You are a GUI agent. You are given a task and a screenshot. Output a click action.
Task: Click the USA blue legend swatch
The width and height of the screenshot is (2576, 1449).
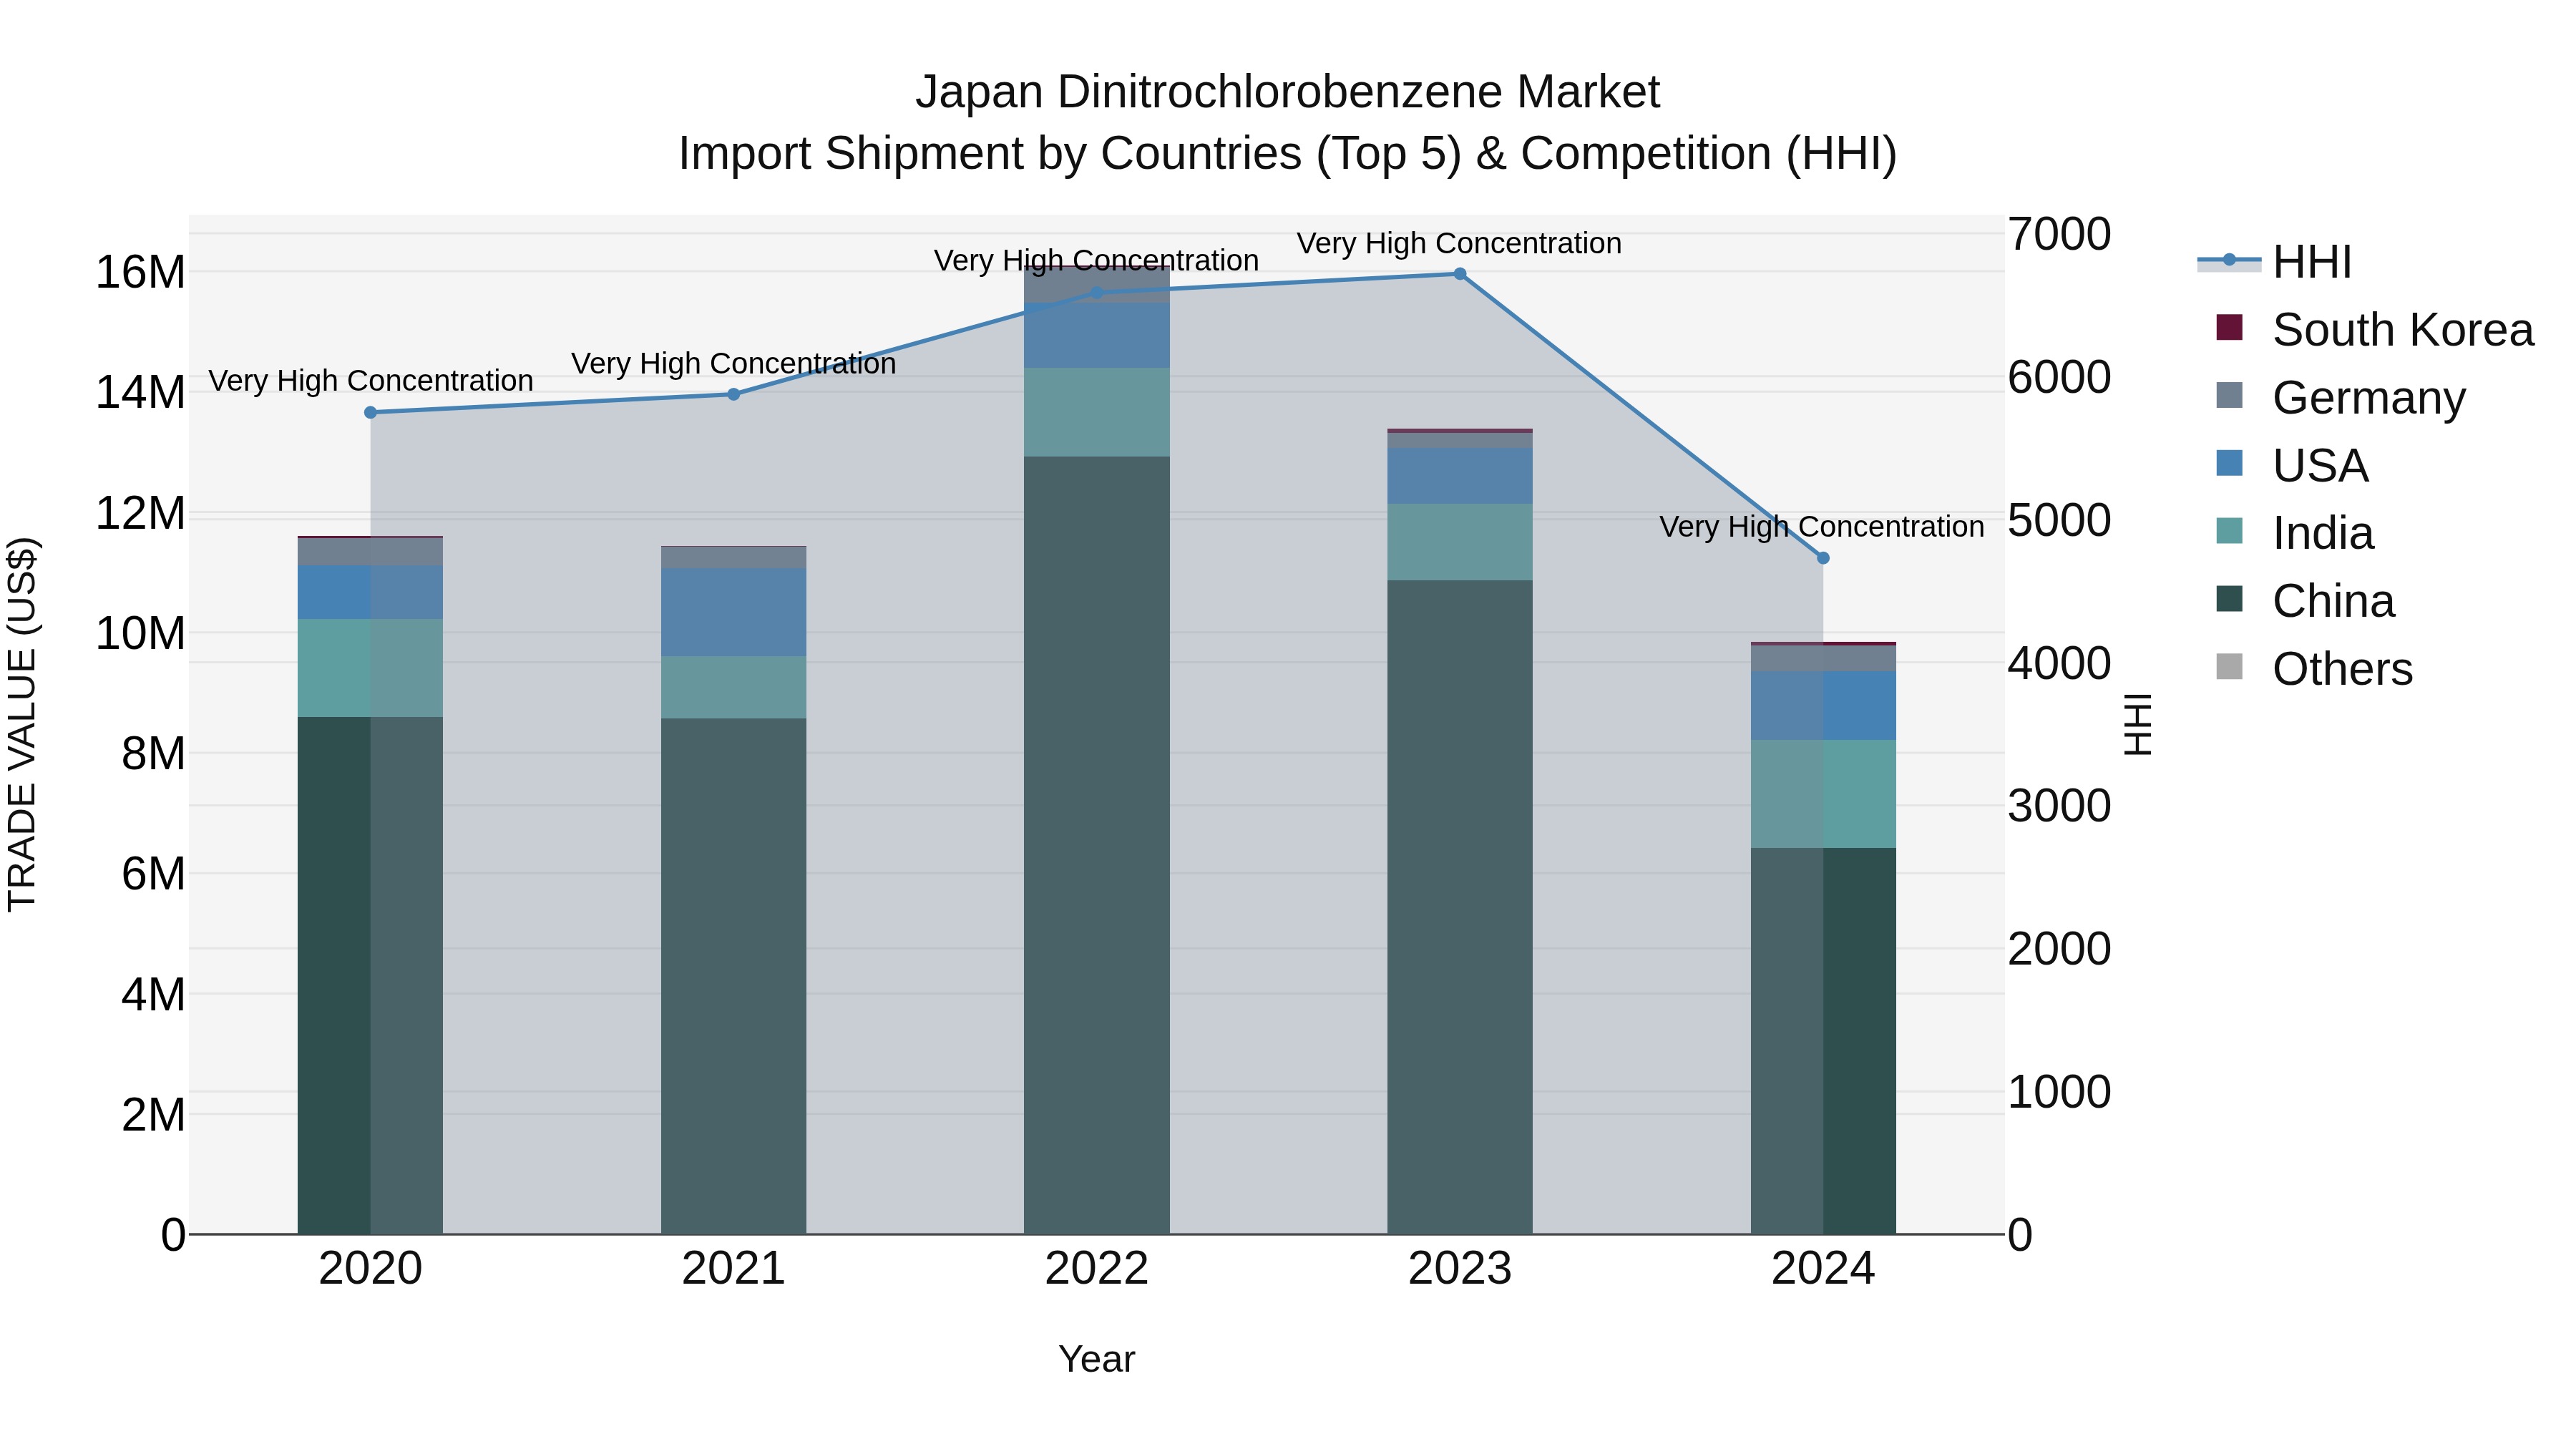[x=2229, y=463]
